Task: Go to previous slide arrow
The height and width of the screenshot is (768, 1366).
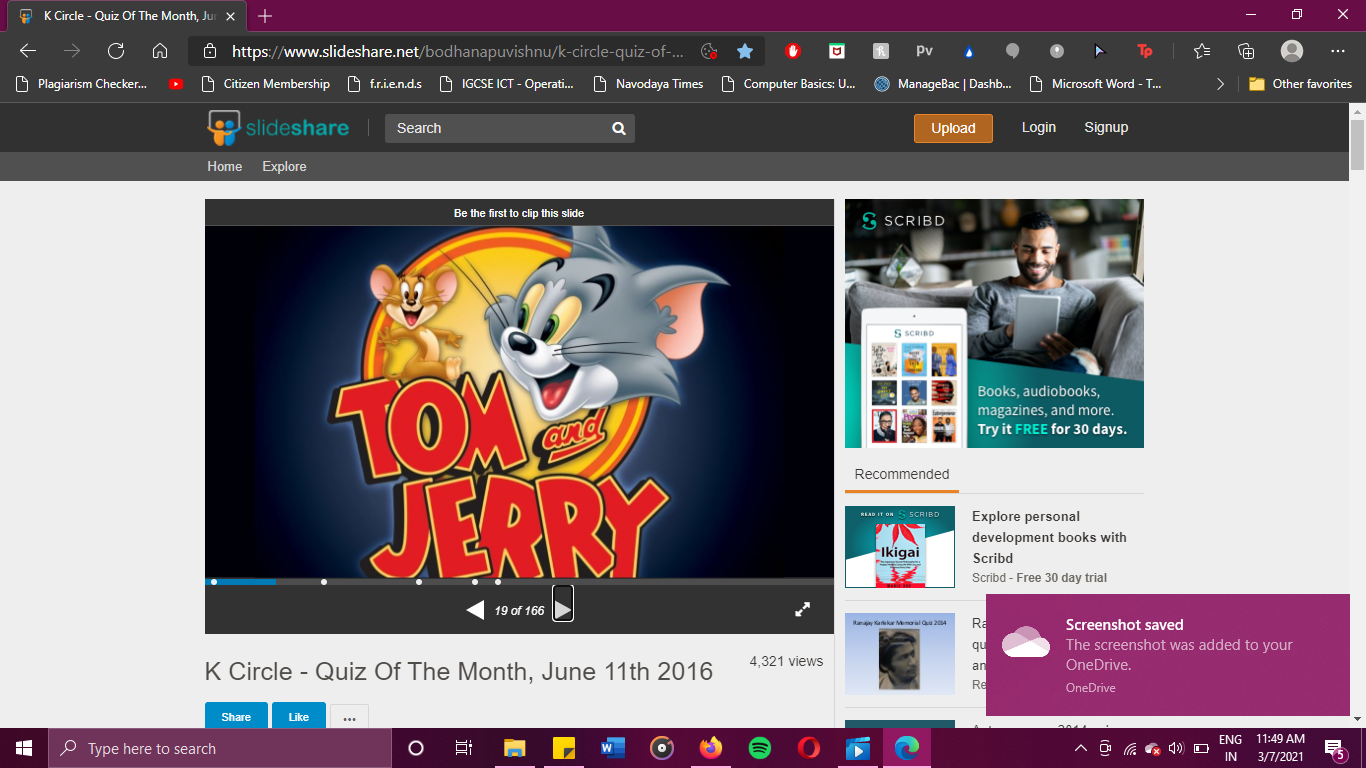Action: (x=476, y=610)
